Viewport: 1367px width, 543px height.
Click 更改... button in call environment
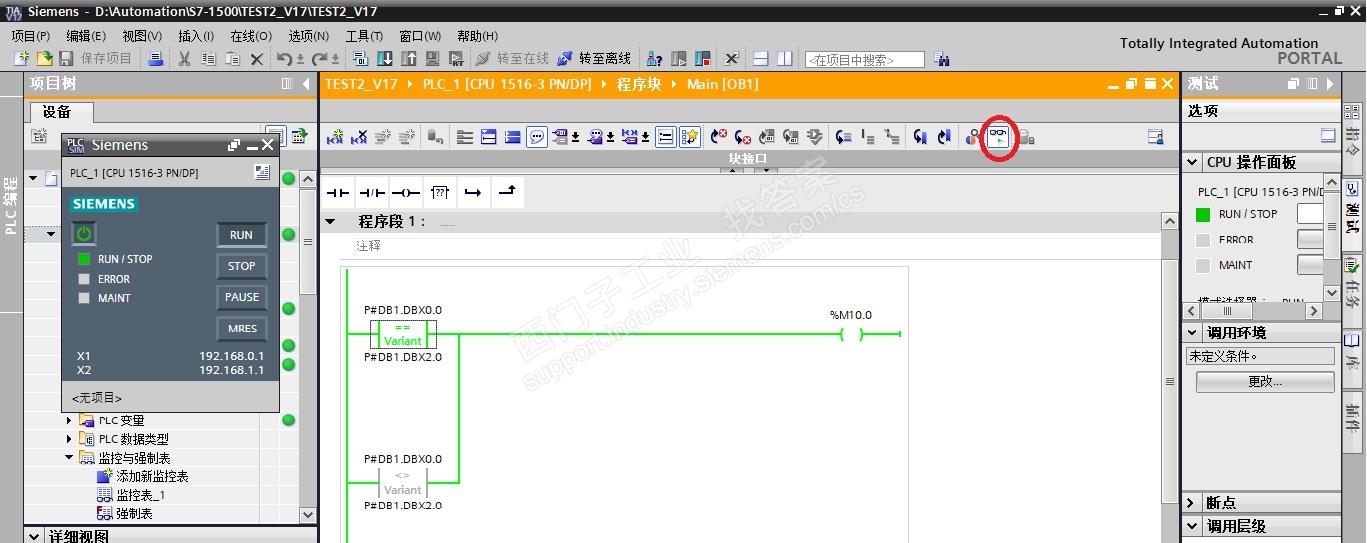point(1265,381)
